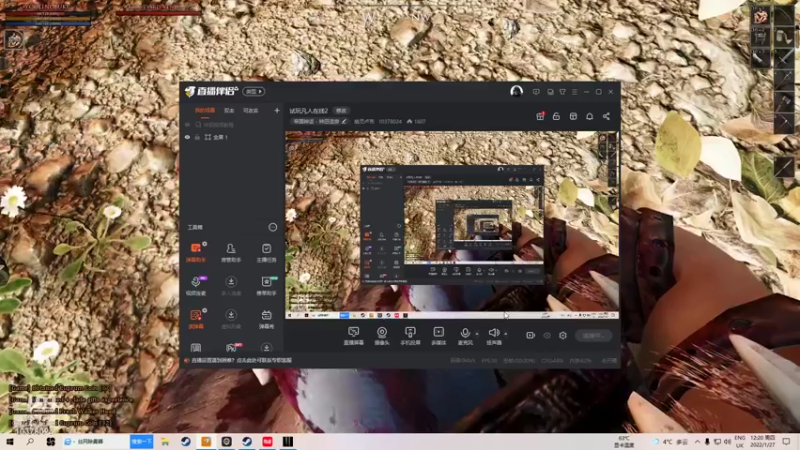
Task: Add a multimedia source
Action: (x=438, y=336)
